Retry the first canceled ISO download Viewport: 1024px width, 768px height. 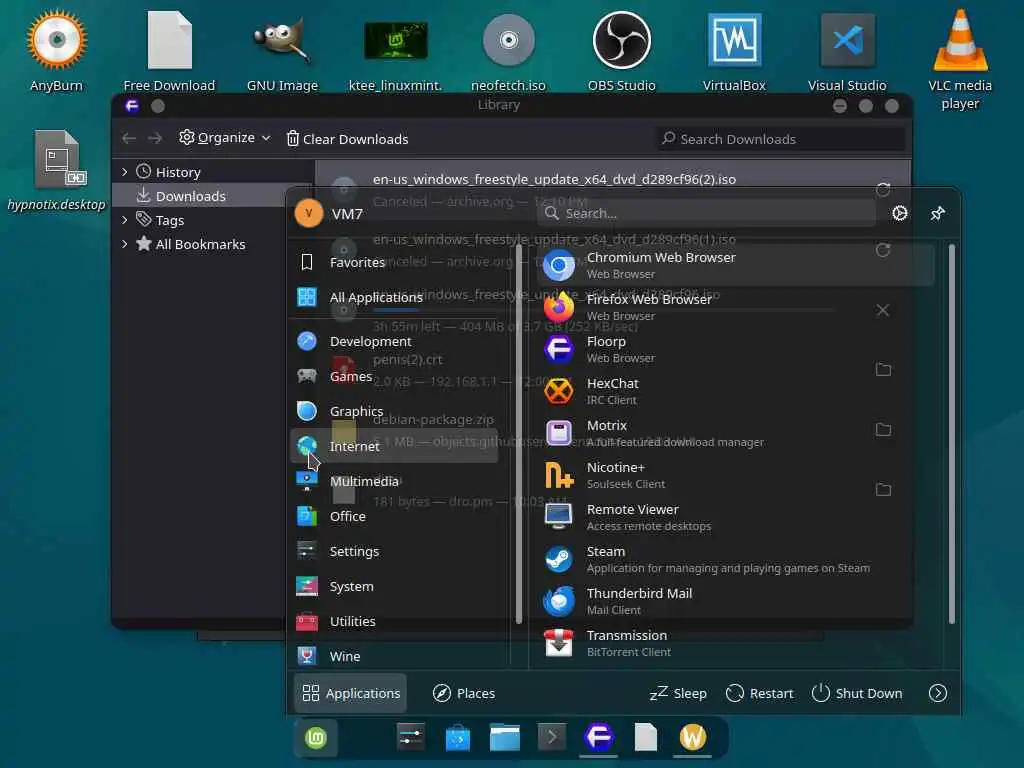883,189
